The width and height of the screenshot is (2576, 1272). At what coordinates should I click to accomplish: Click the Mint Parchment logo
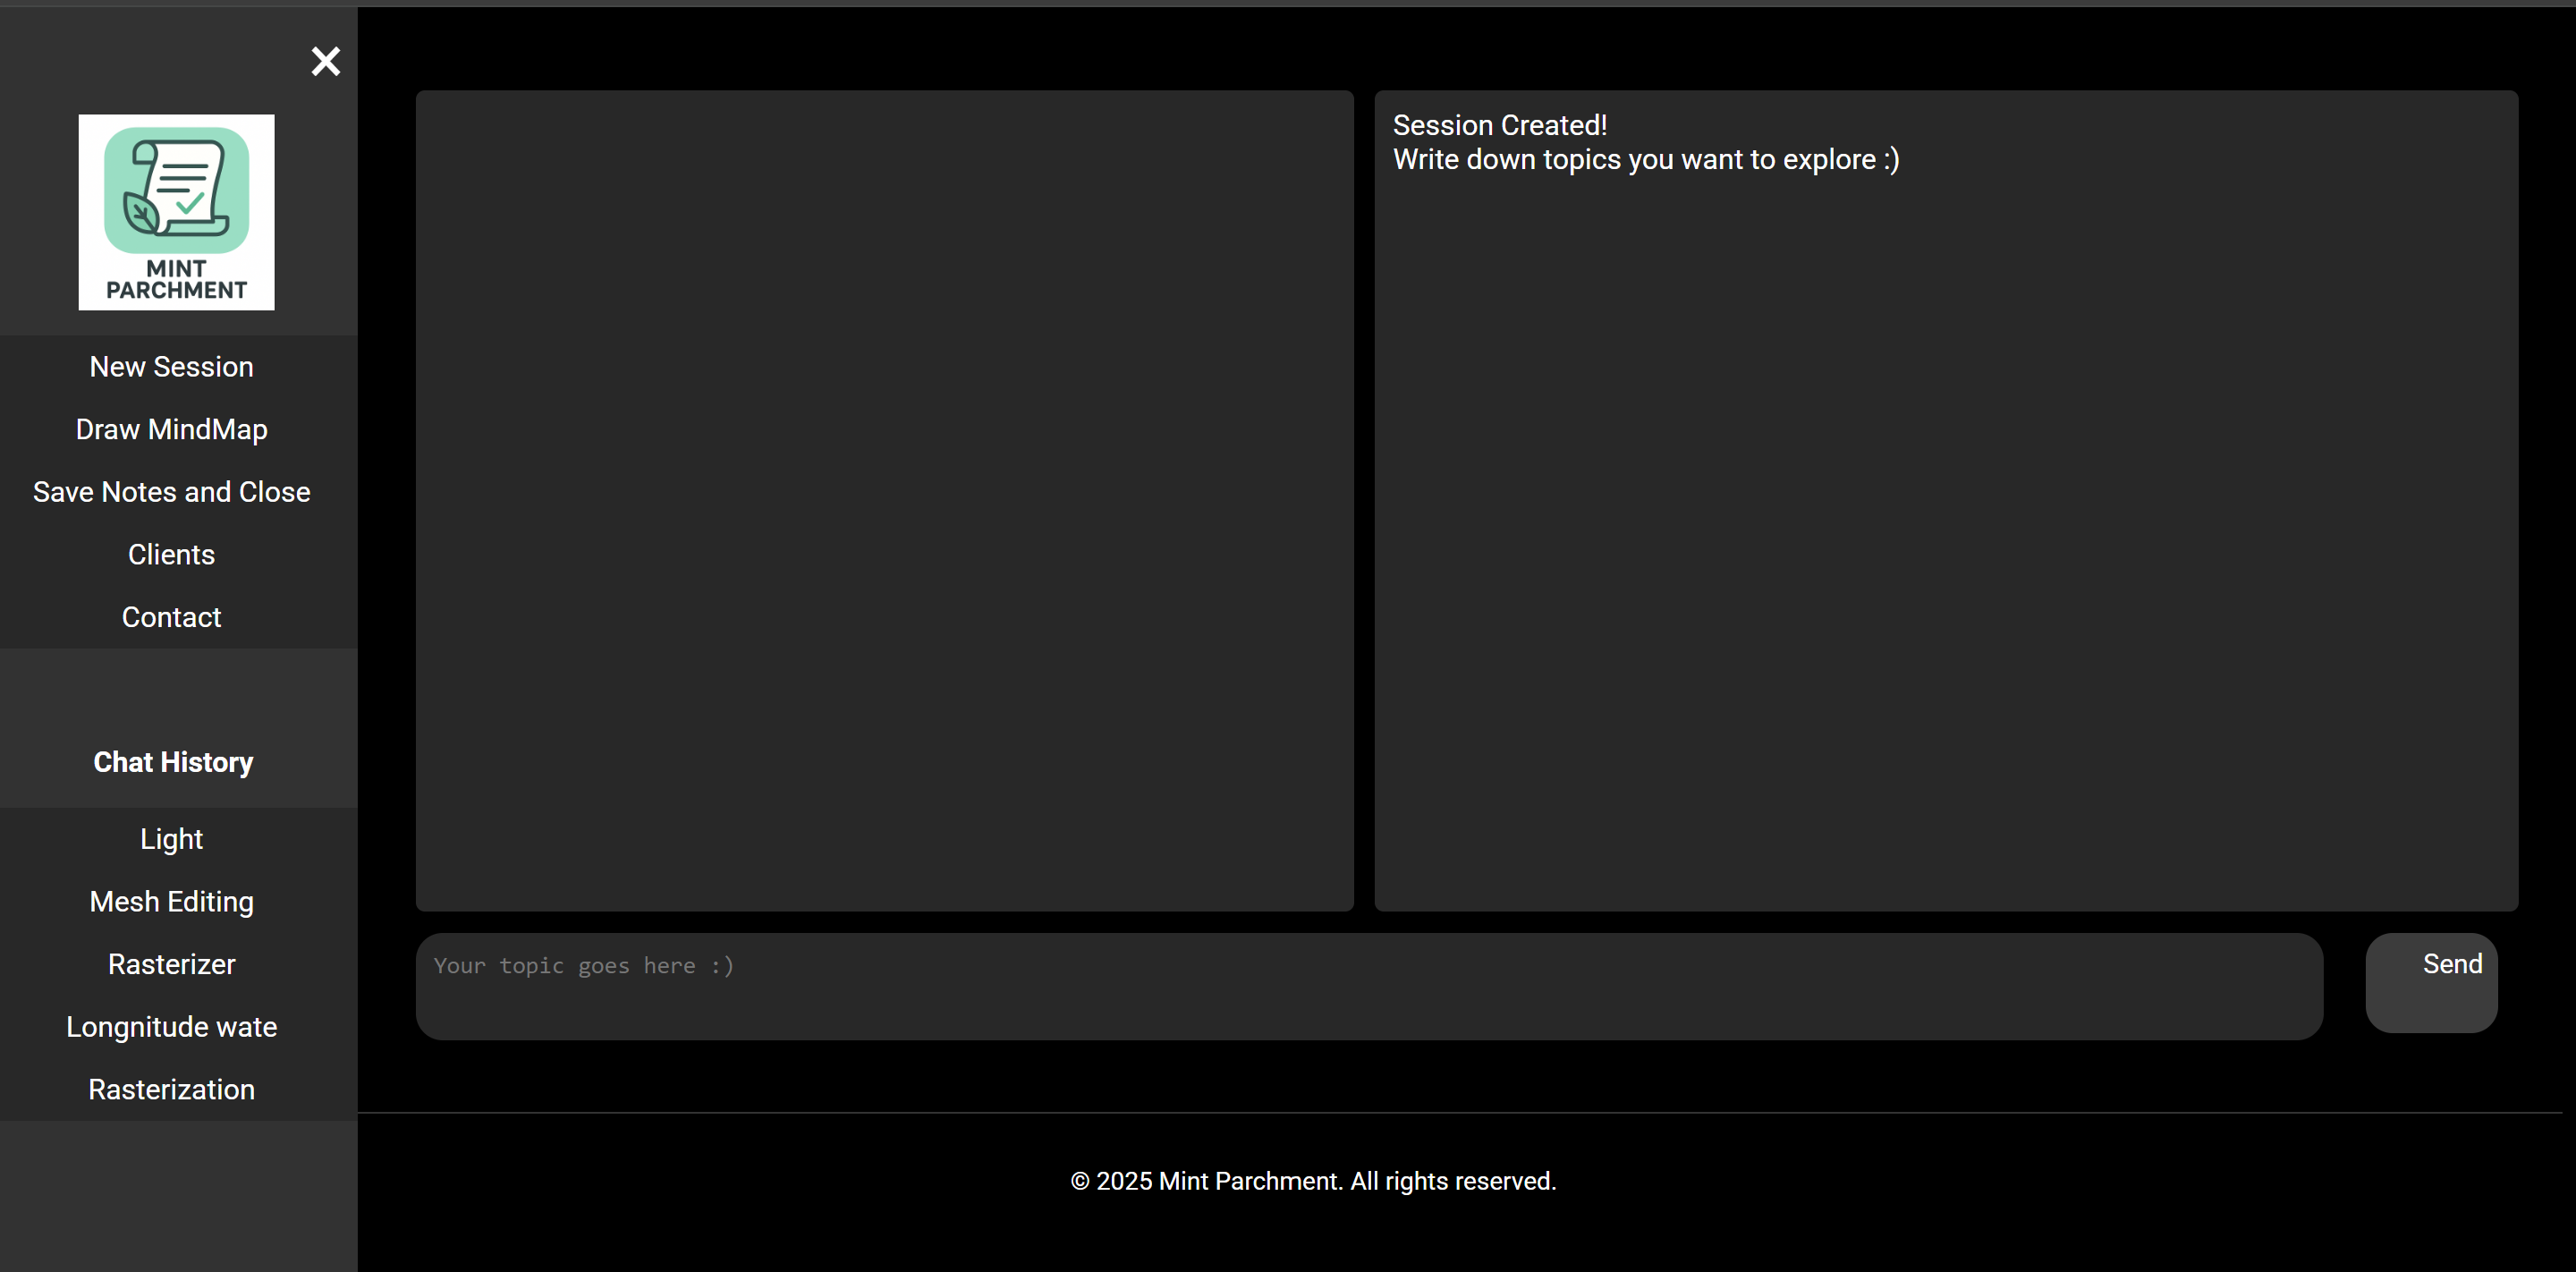pos(176,212)
